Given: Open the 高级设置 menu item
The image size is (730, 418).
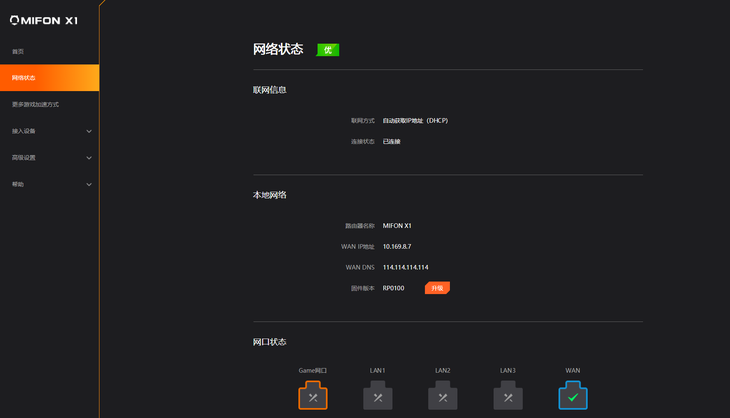Looking at the screenshot, I should [x=24, y=158].
